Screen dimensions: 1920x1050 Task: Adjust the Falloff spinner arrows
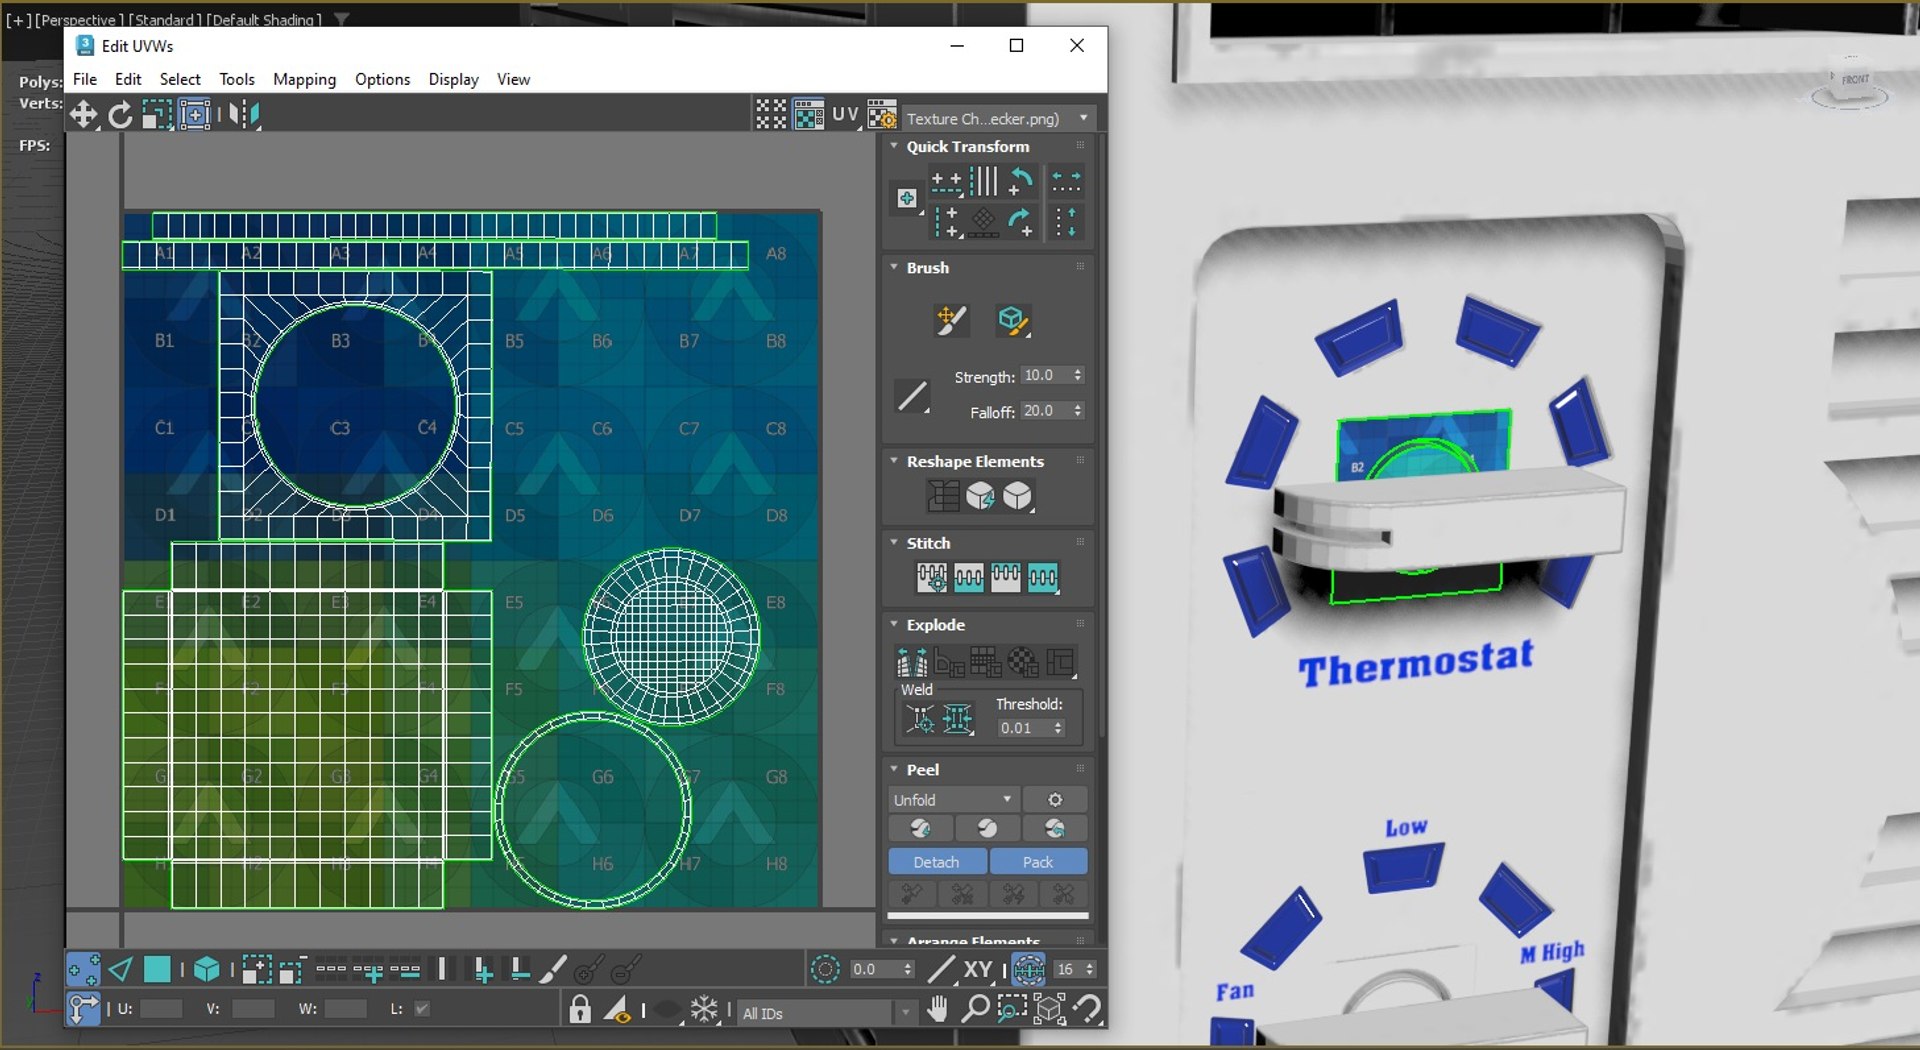pyautogui.click(x=1078, y=411)
